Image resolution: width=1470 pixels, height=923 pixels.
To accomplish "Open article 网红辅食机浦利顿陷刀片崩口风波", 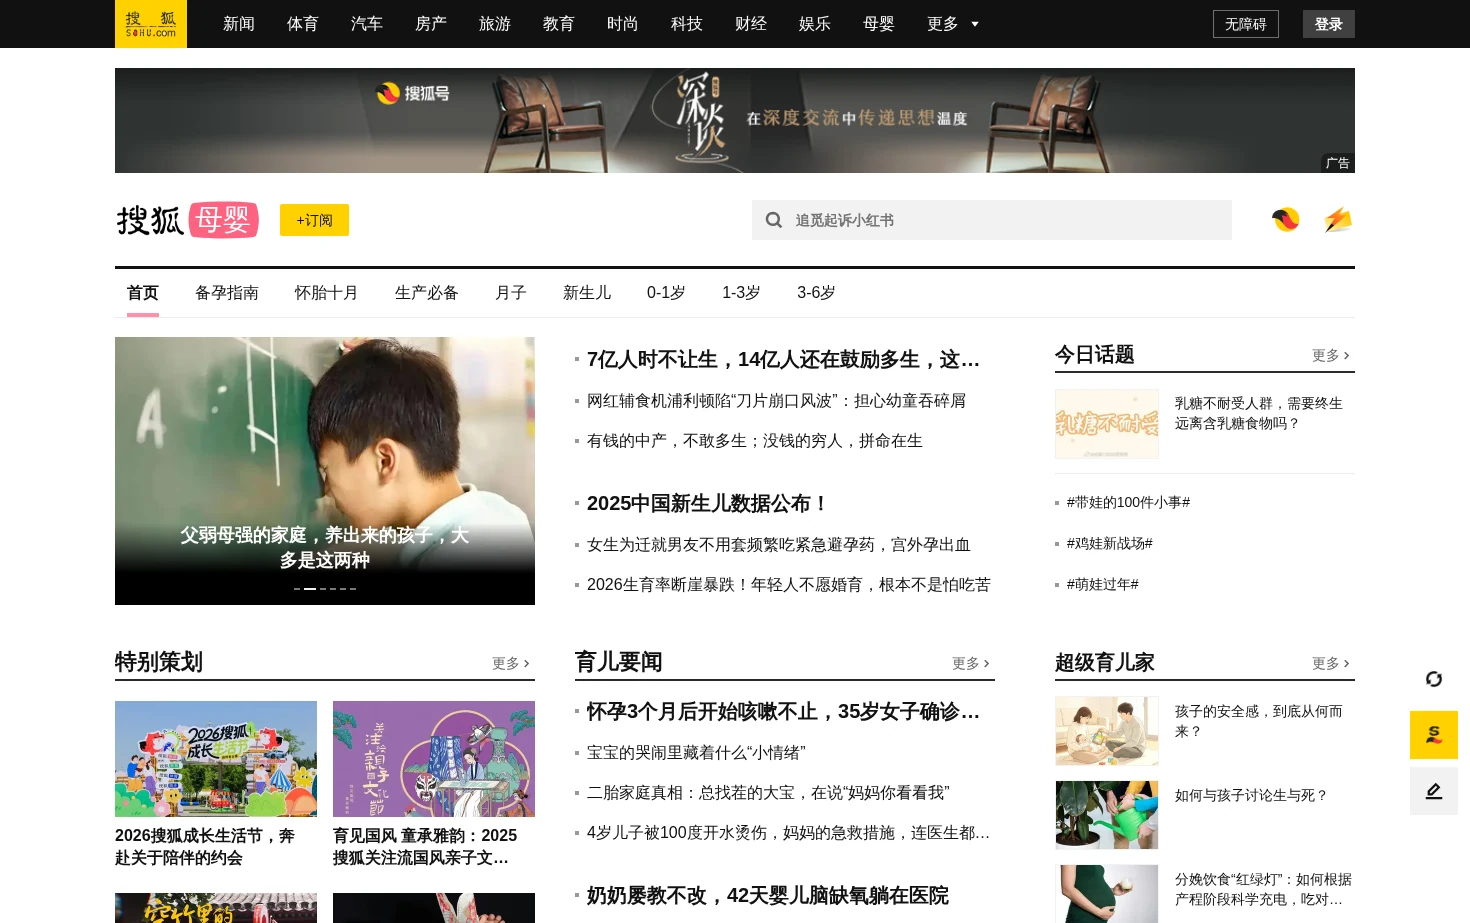I will (x=776, y=401).
